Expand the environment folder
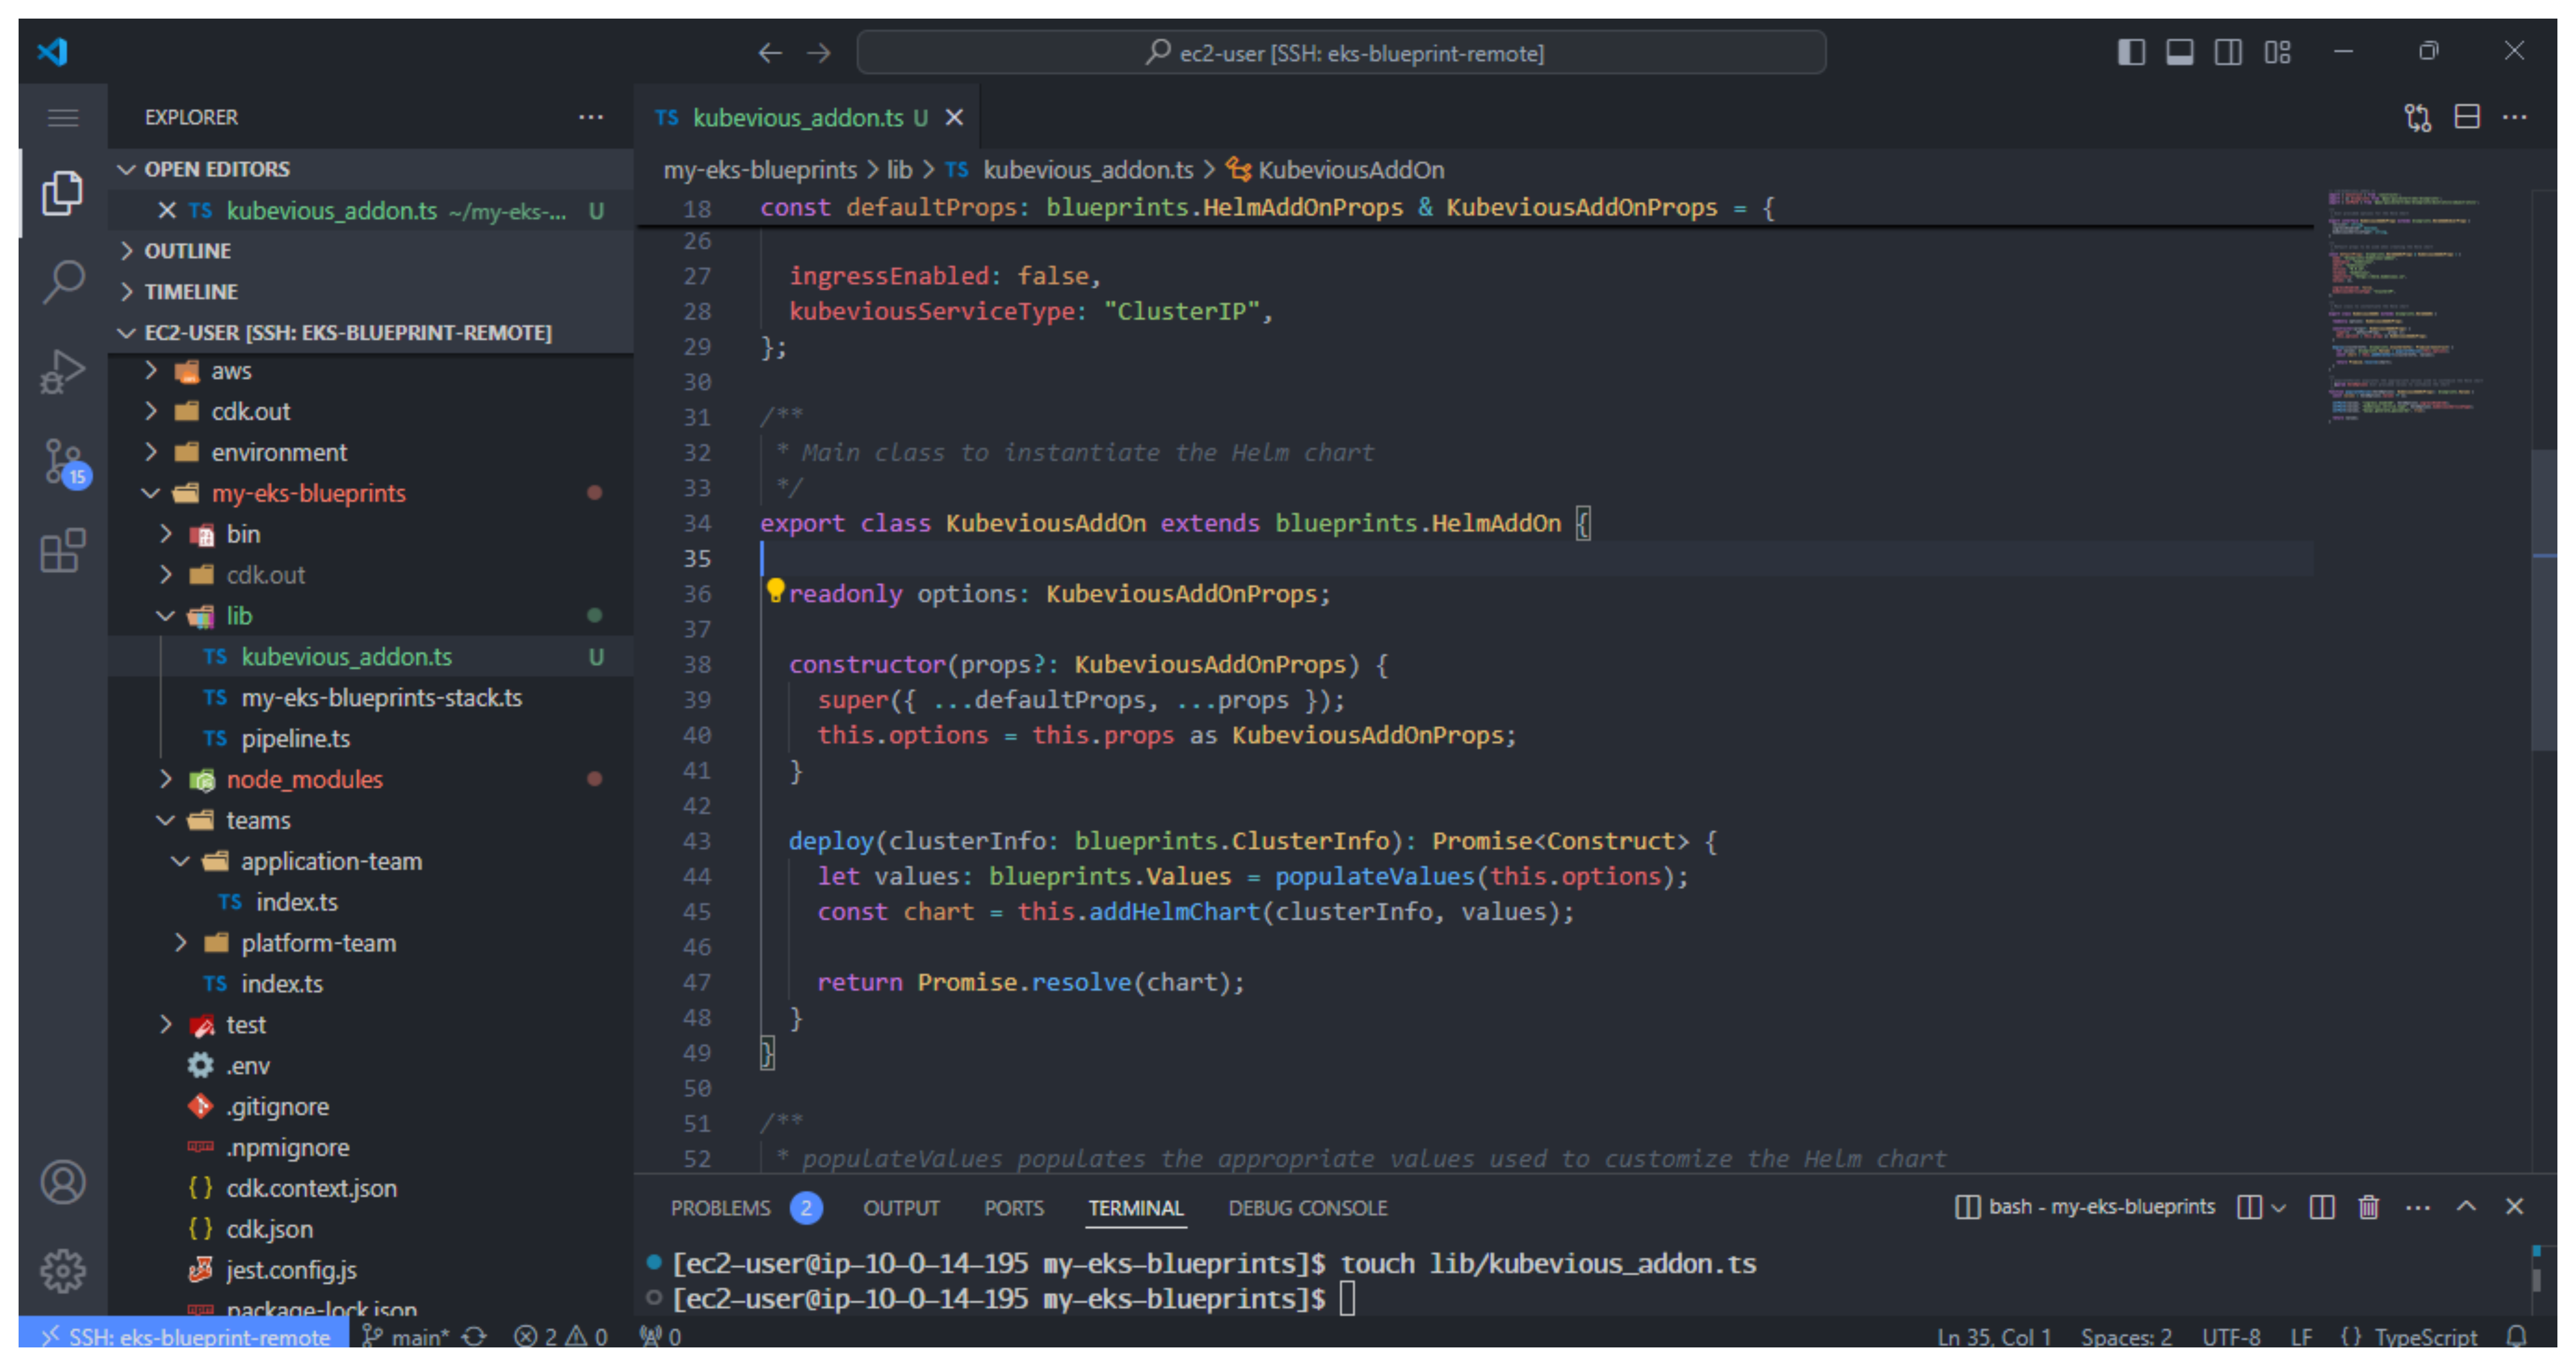The image size is (2576, 1366). click(370, 453)
